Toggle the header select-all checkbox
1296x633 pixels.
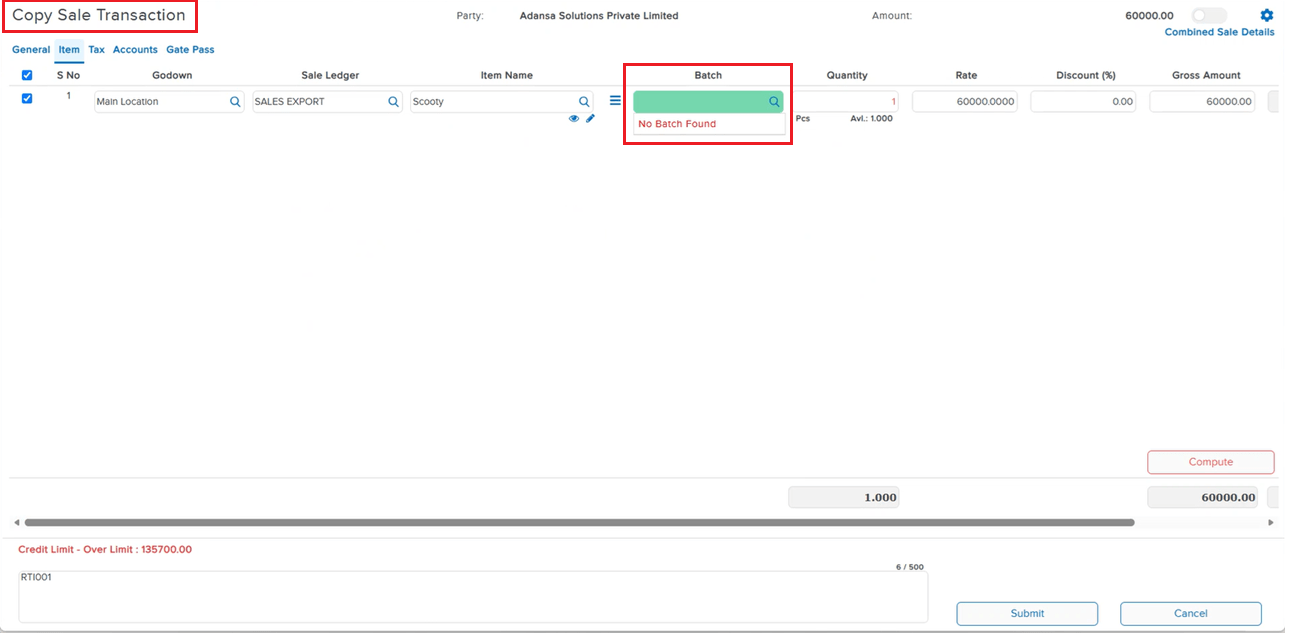27,75
